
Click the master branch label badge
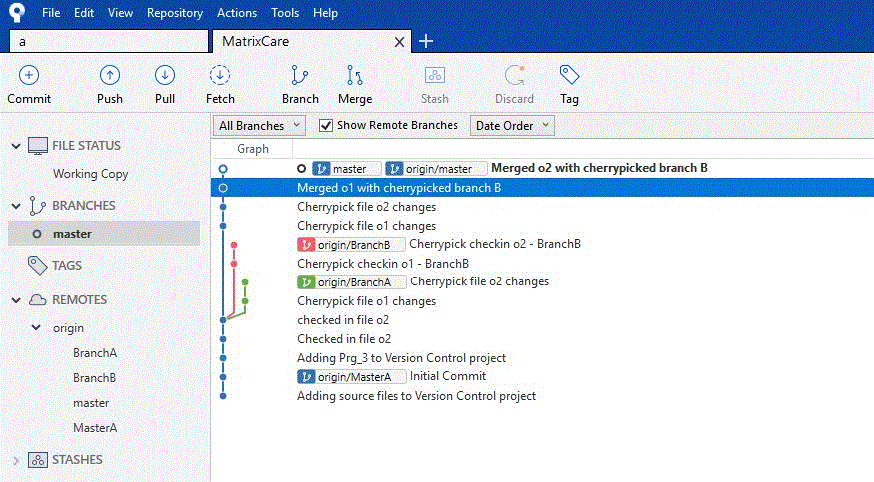[347, 168]
